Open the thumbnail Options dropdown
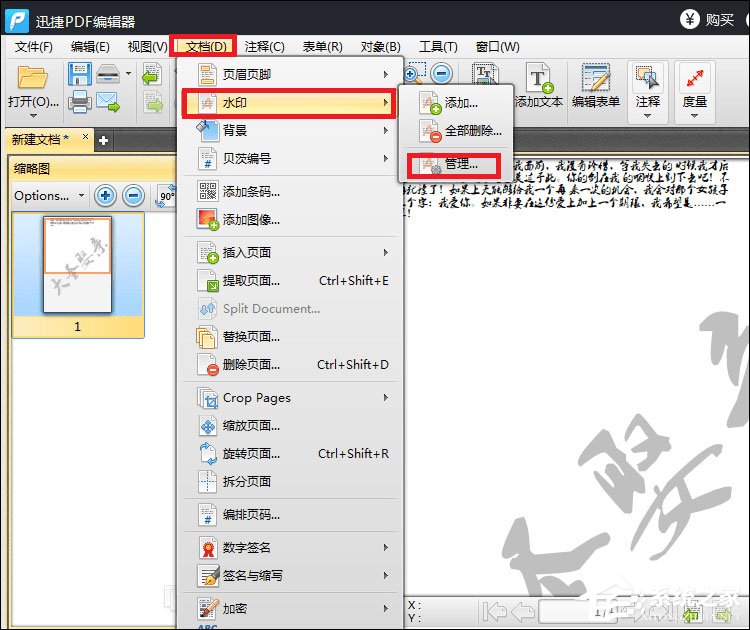This screenshot has width=750, height=630. click(49, 196)
